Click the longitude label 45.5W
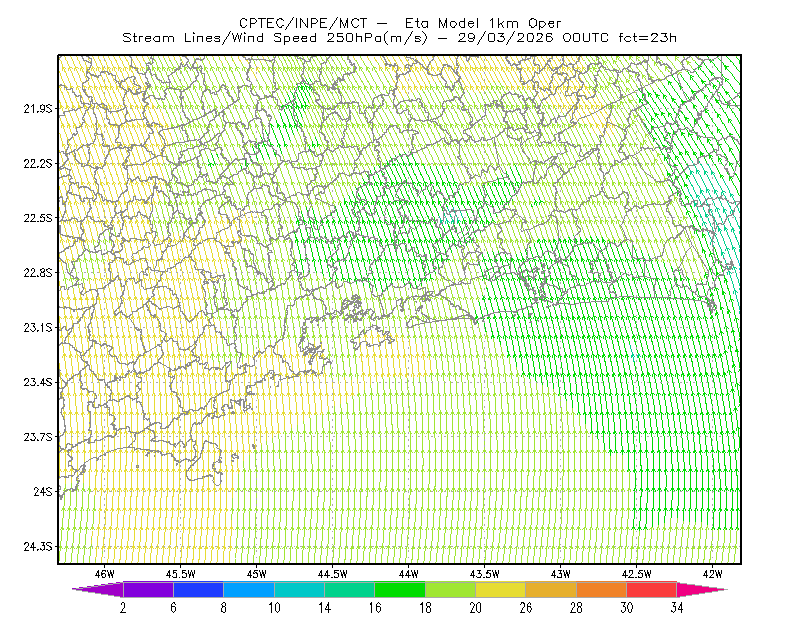800x618 pixels. 181,574
